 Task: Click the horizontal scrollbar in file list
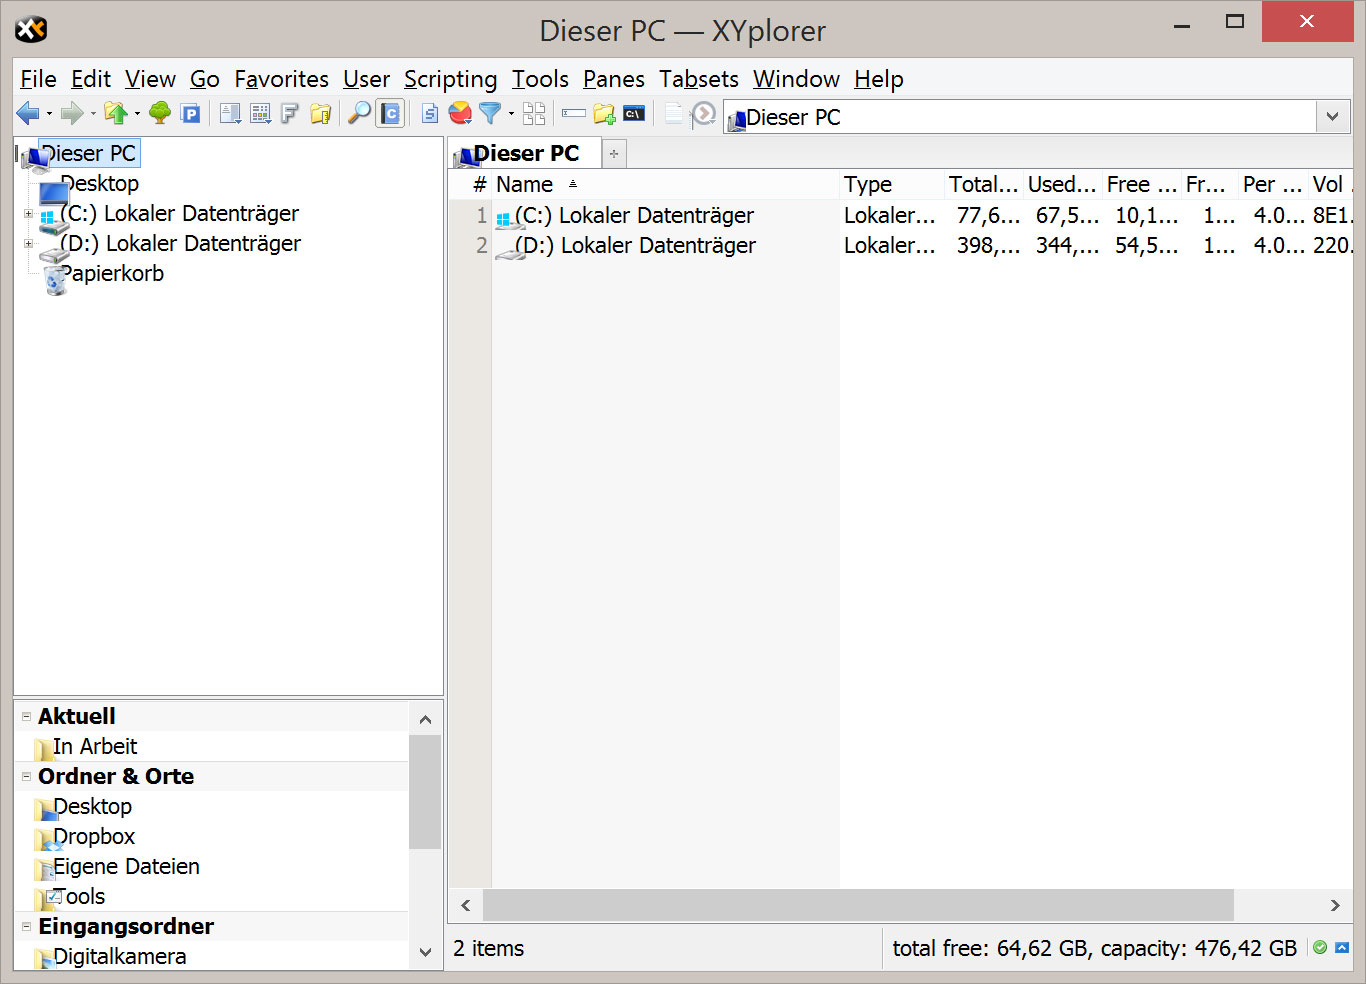[857, 905]
